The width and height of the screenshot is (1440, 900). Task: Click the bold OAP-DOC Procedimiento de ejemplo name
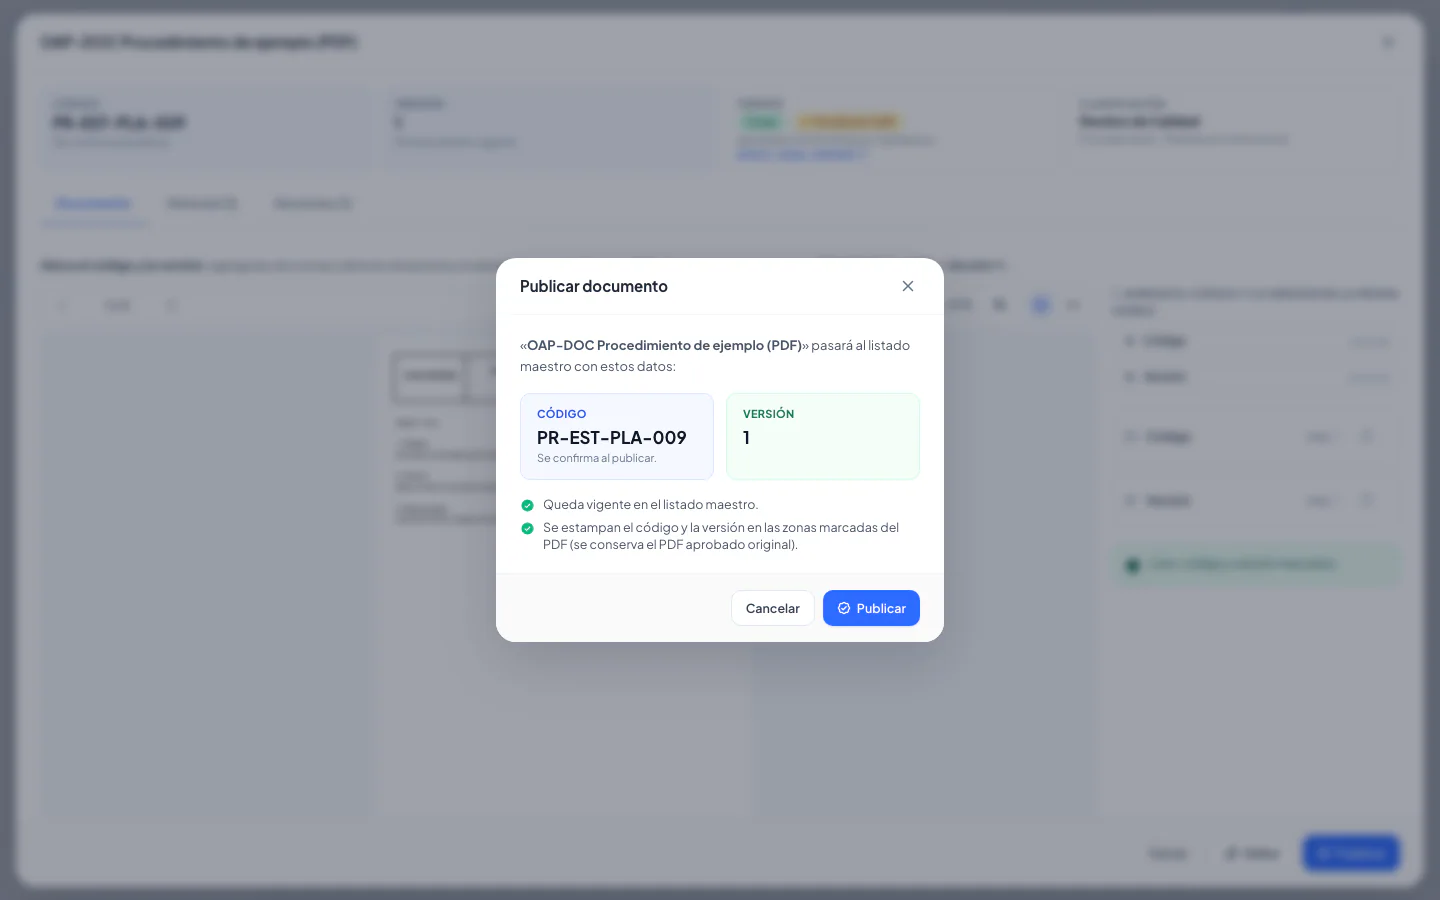pyautogui.click(x=664, y=345)
